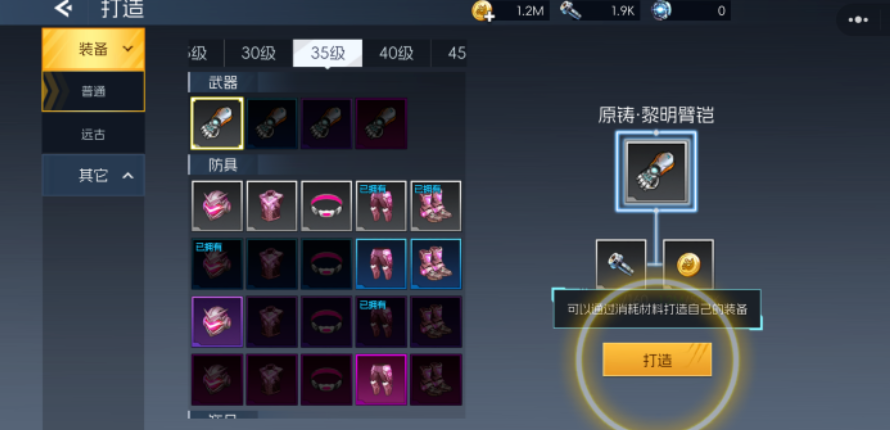Switch to the 40级 level tab
The image size is (890, 430).
pyautogui.click(x=396, y=53)
